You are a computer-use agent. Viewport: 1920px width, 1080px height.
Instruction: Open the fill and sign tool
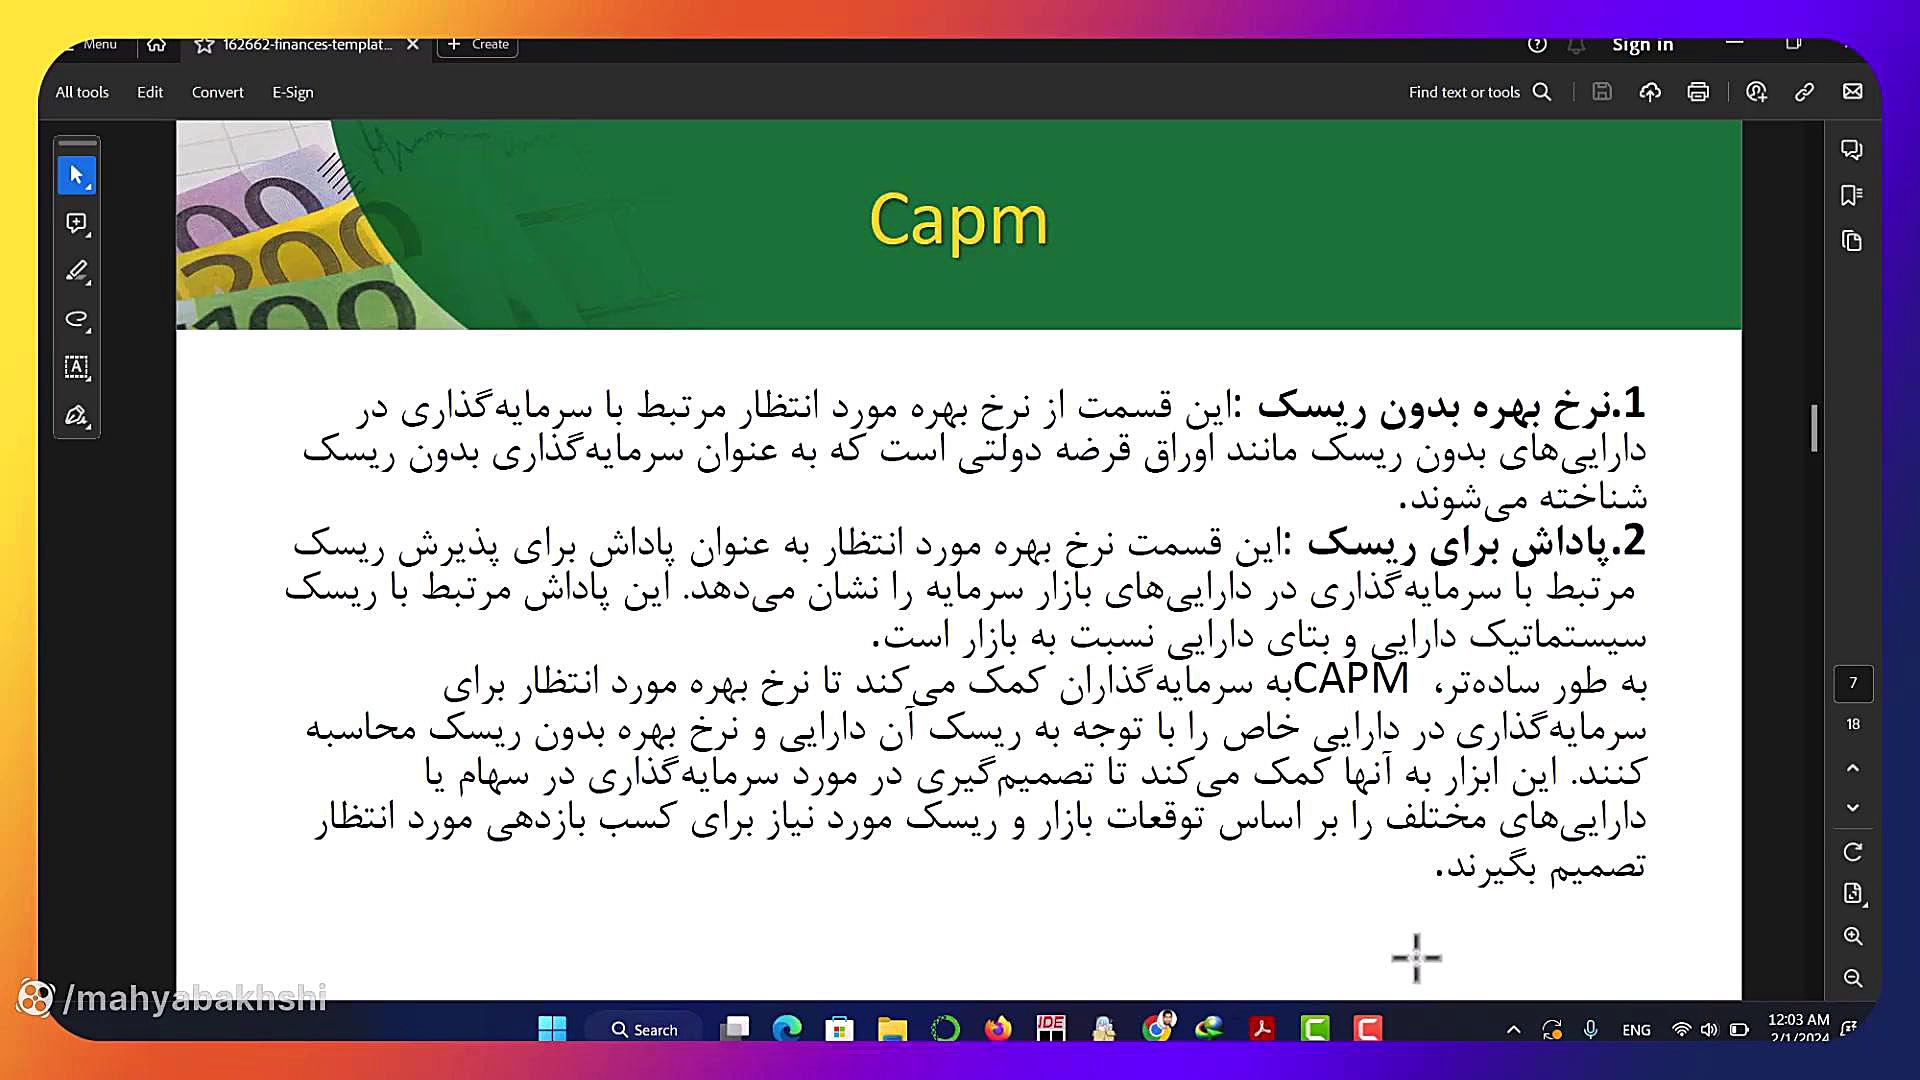77,415
